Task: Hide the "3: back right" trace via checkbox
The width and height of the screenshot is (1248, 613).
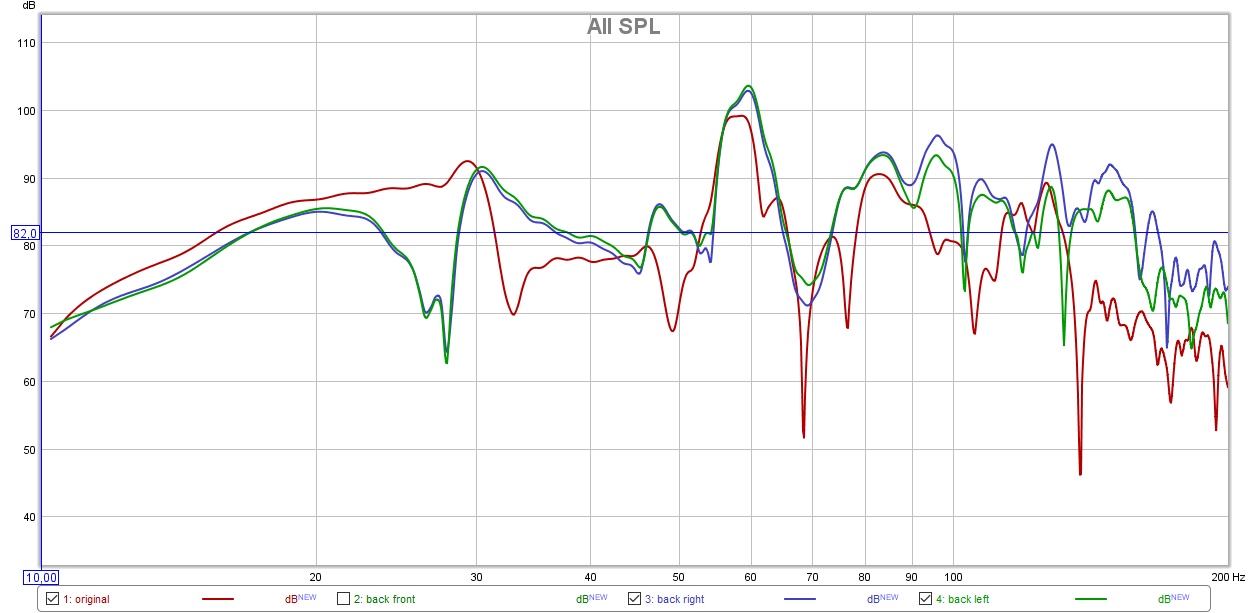Action: coord(634,599)
